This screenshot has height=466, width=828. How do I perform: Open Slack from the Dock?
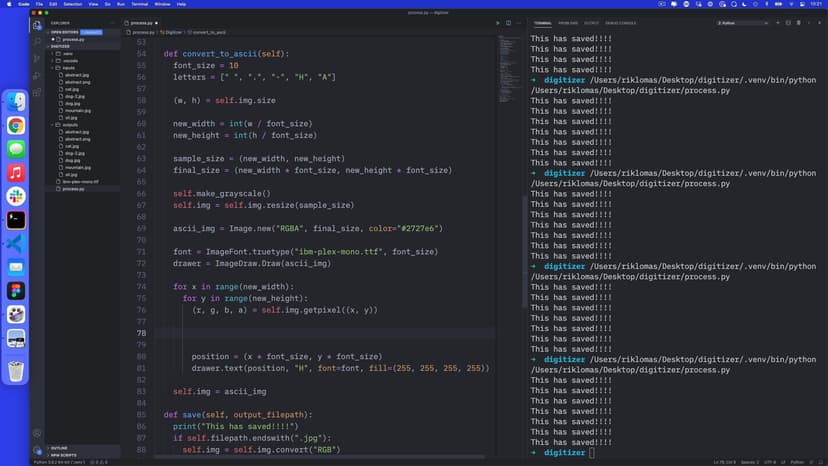[16, 195]
